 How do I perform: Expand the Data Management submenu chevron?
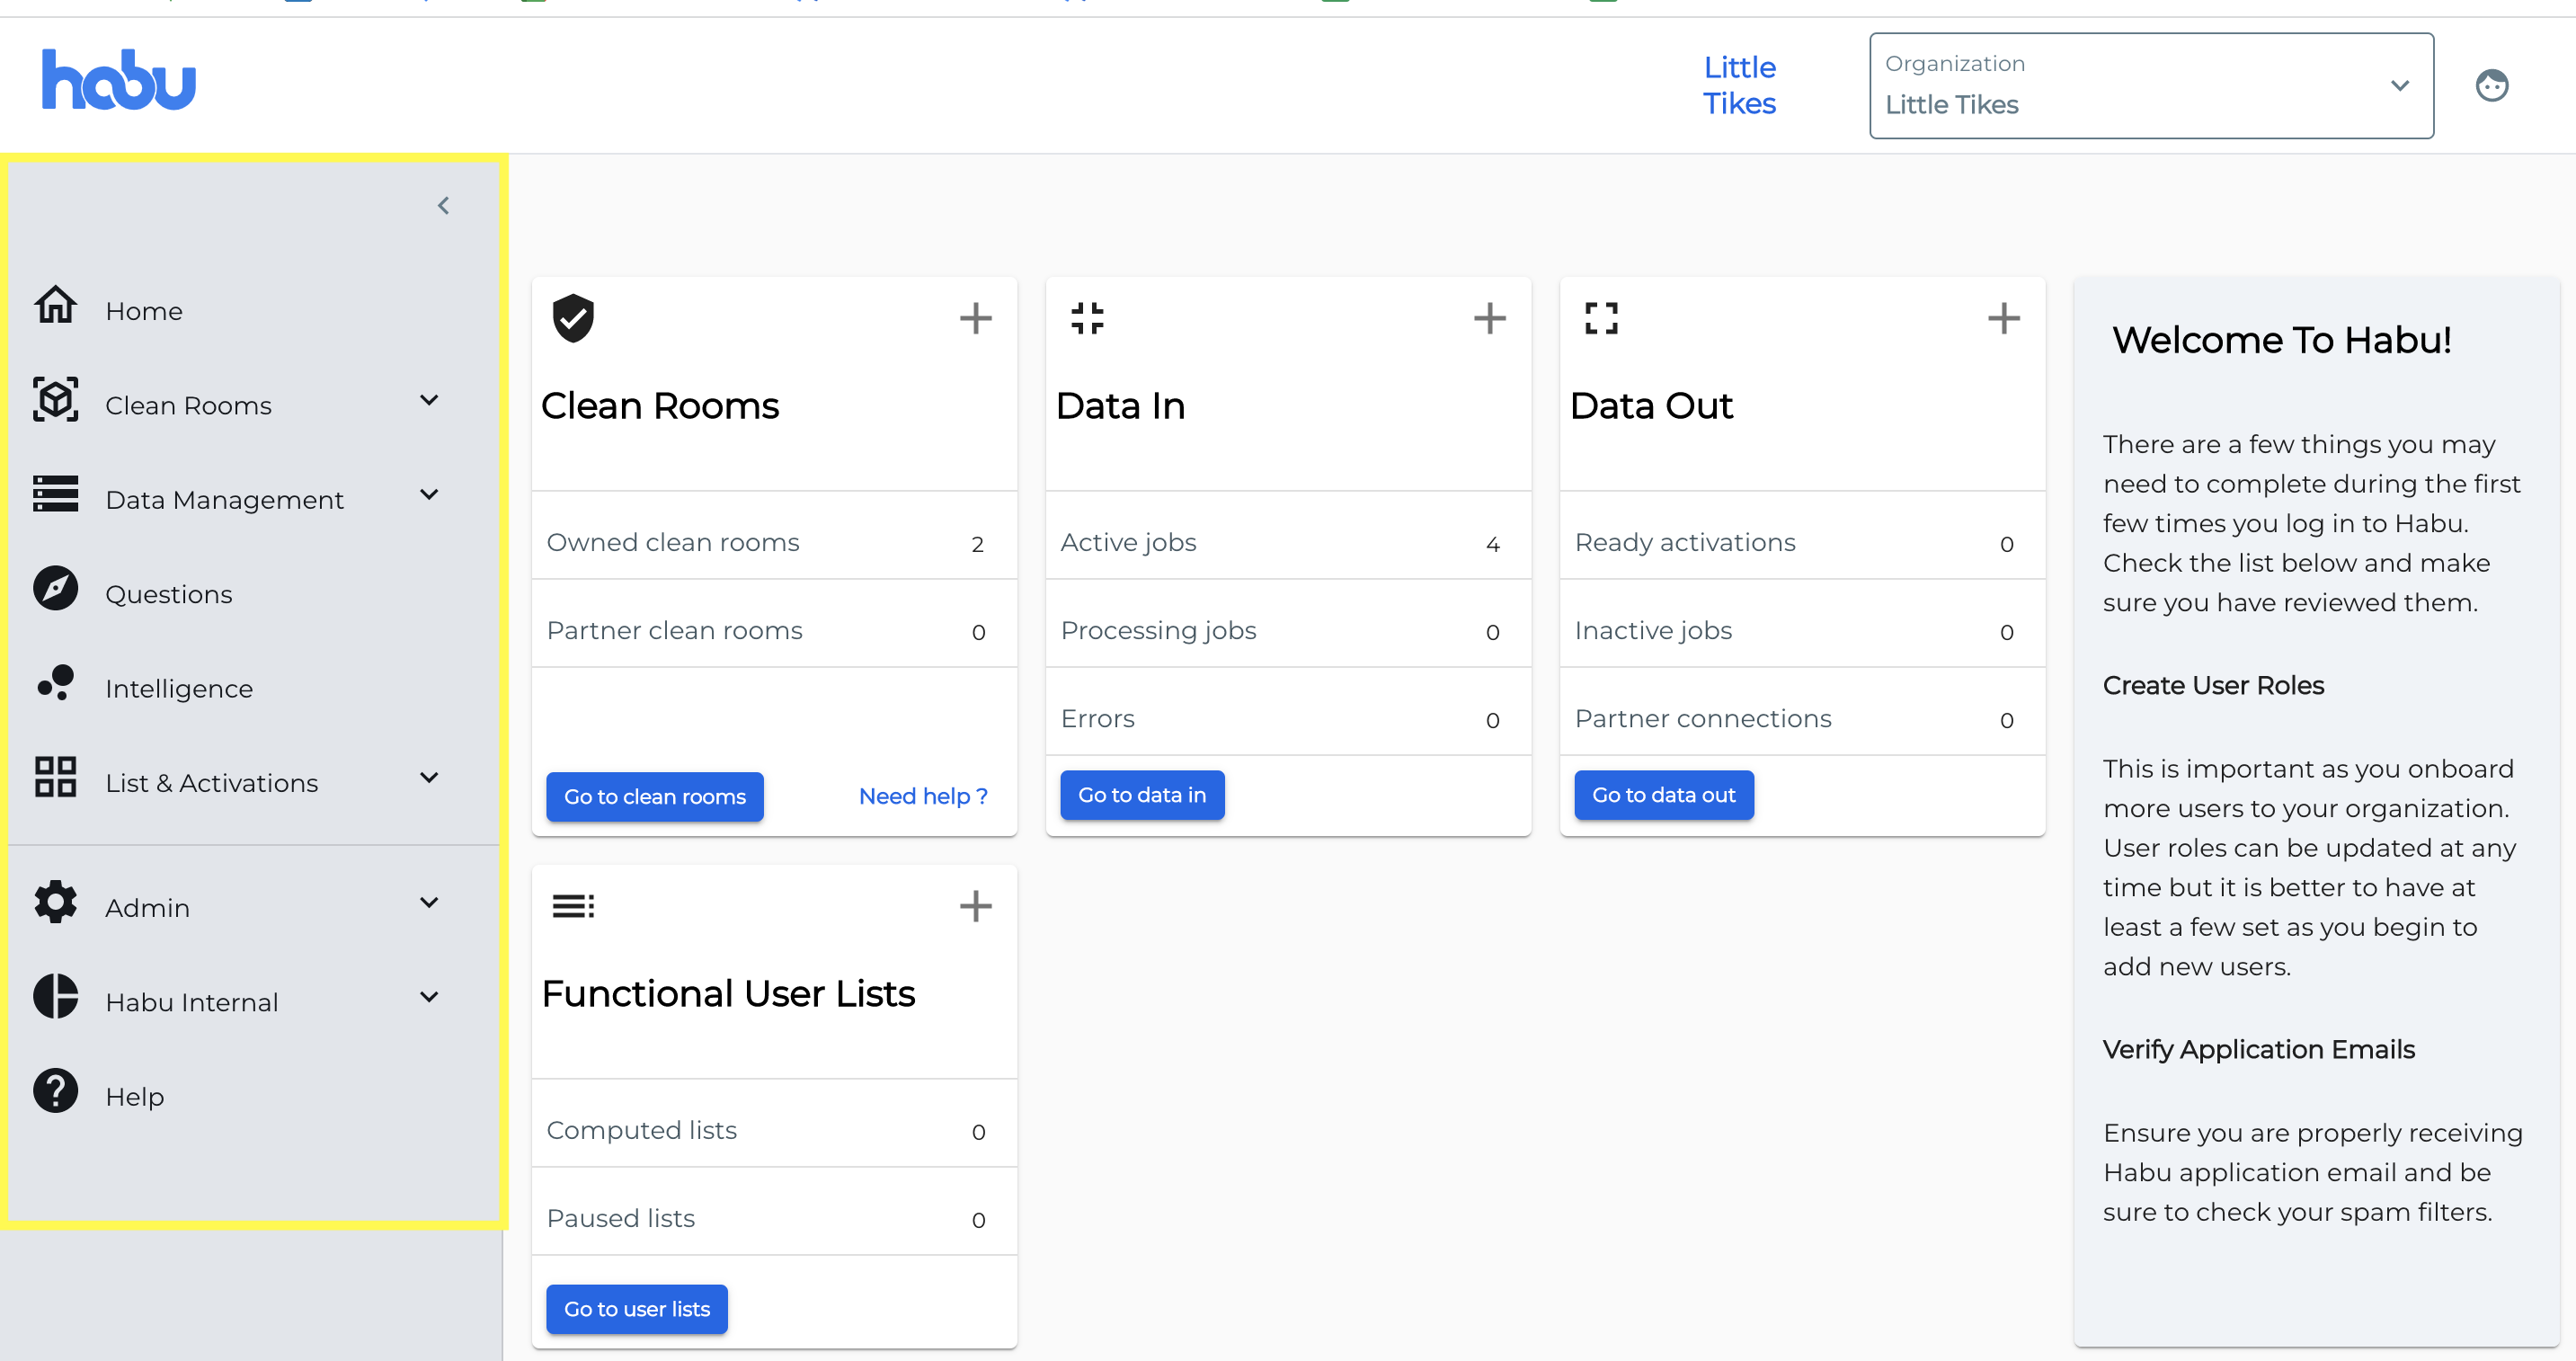[429, 495]
